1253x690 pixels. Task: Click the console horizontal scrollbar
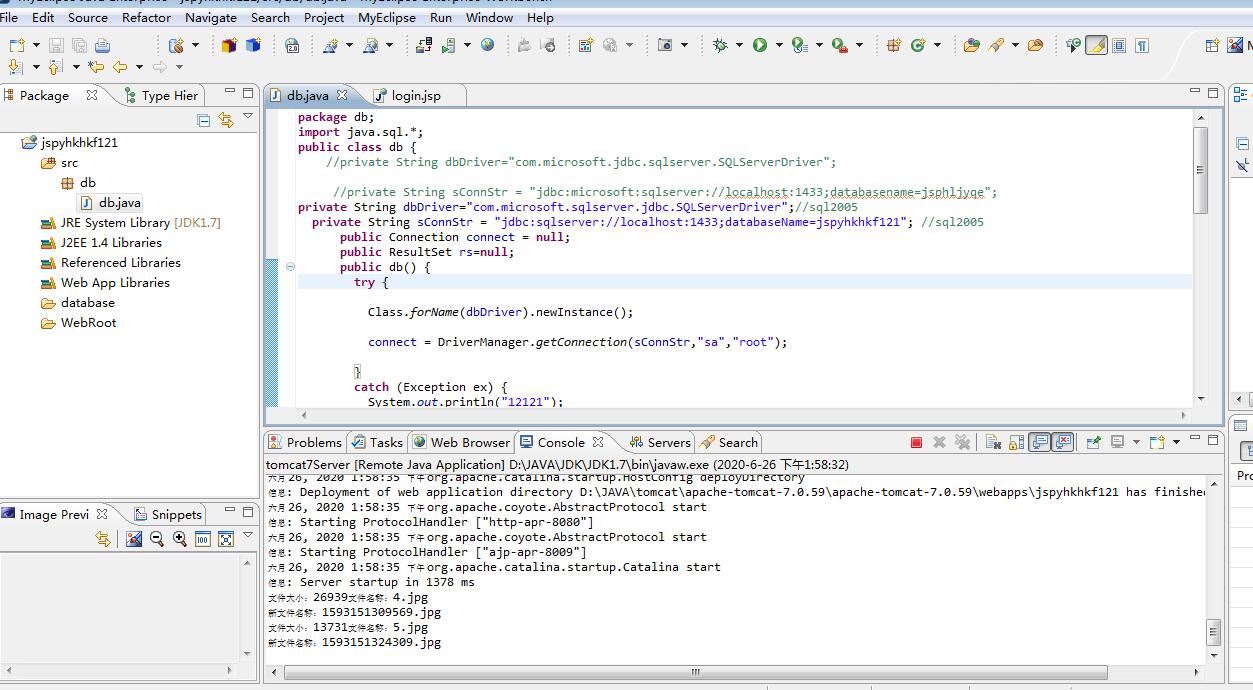[x=695, y=672]
